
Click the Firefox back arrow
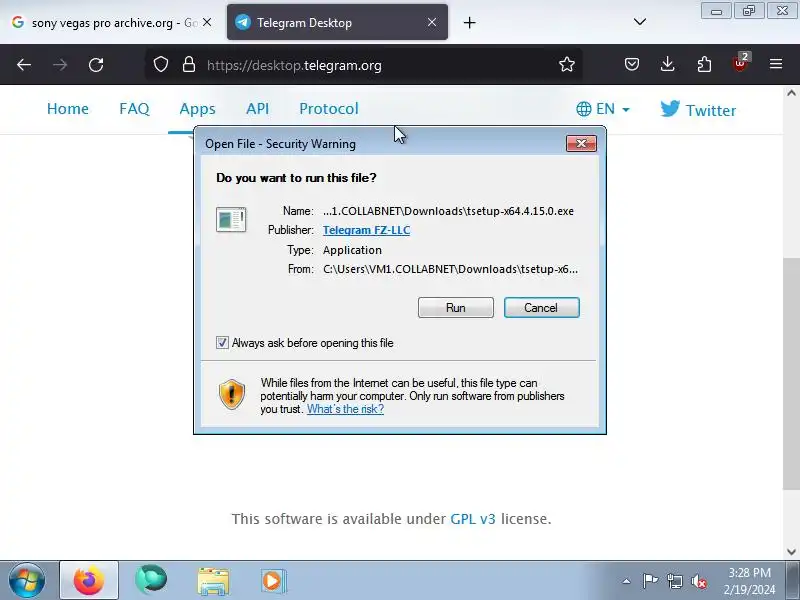click(24, 65)
